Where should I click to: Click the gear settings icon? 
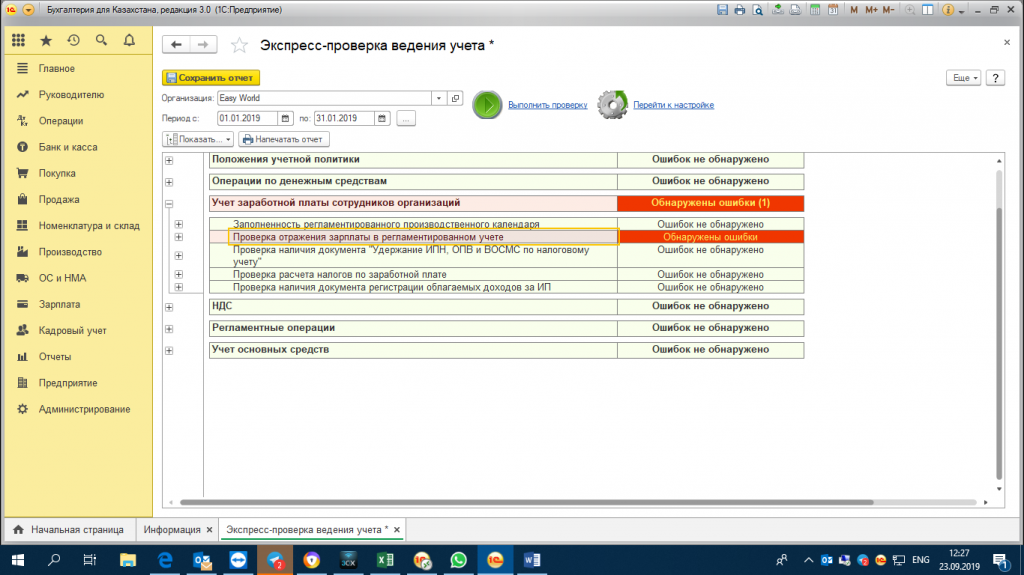[613, 105]
